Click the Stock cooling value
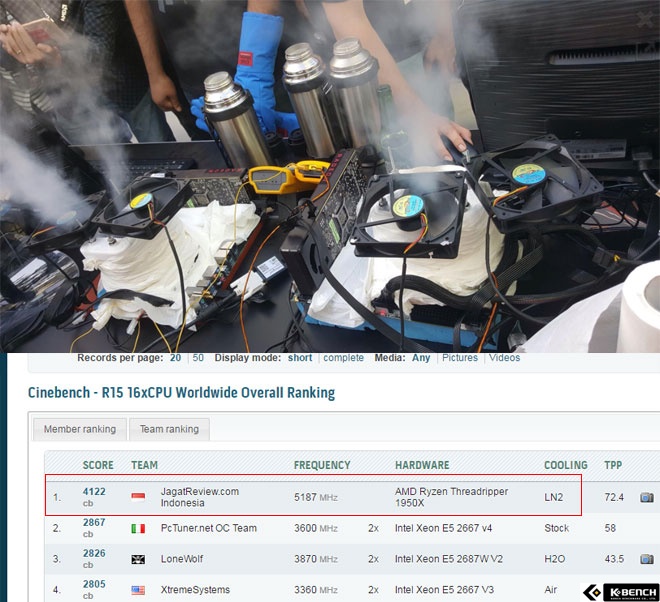 (556, 528)
